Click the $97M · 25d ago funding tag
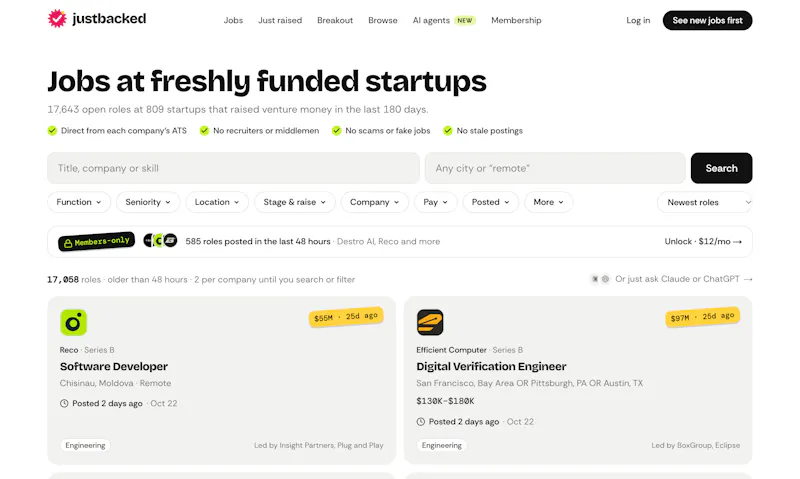The width and height of the screenshot is (800, 479). [703, 317]
